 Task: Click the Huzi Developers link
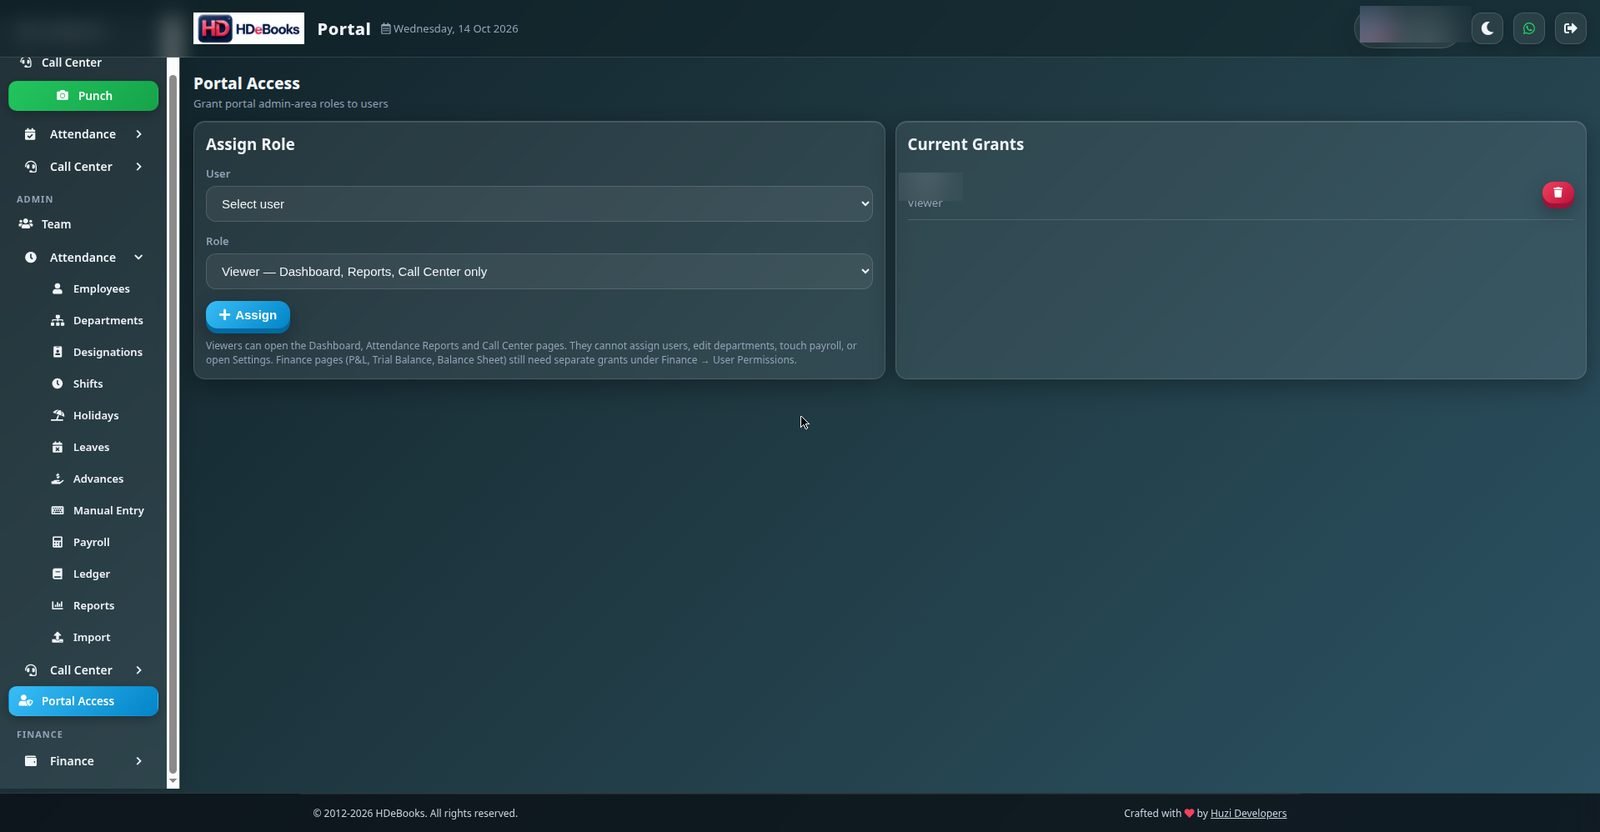[1248, 814]
